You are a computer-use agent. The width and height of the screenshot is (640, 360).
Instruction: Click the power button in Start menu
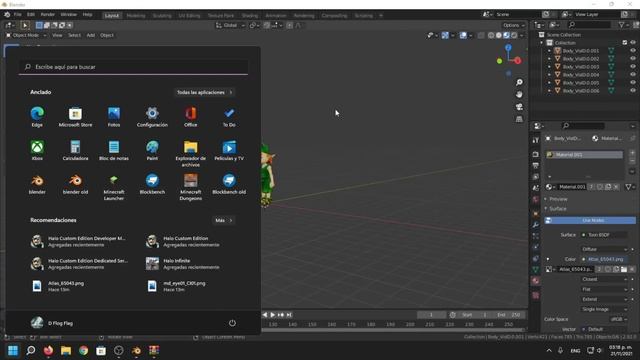click(232, 323)
